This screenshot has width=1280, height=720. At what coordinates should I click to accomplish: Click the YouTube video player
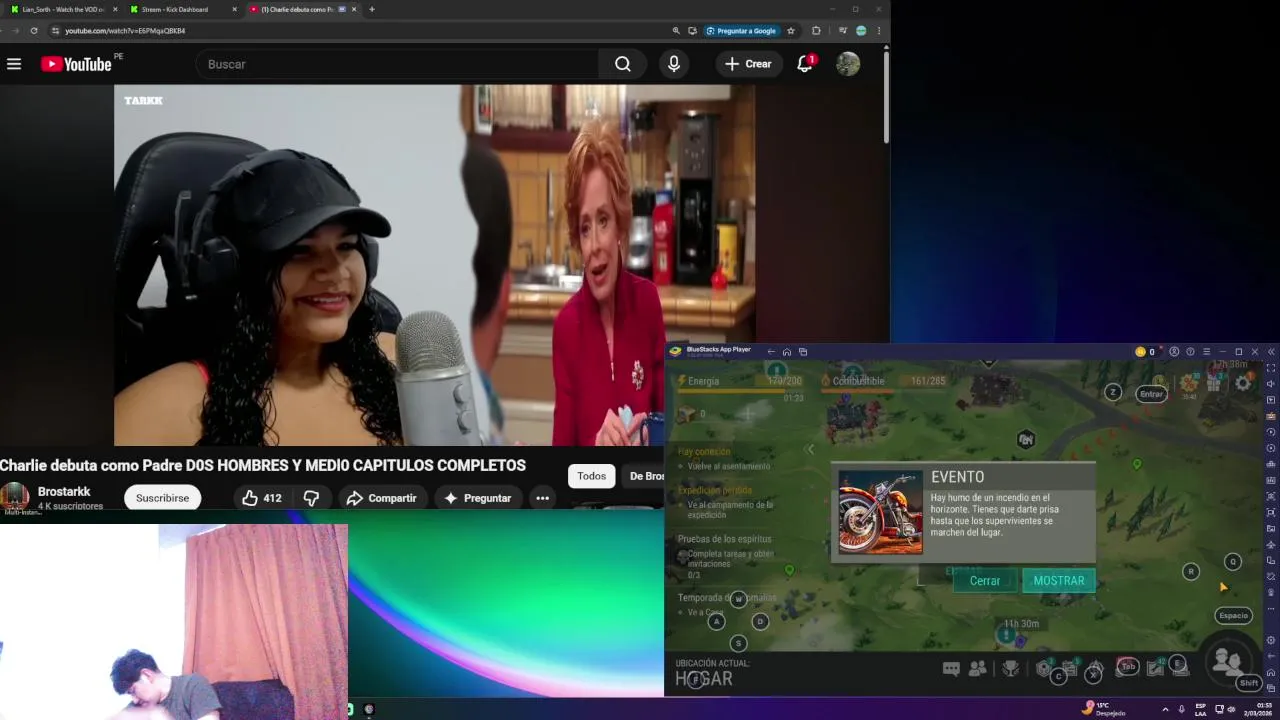(x=434, y=265)
